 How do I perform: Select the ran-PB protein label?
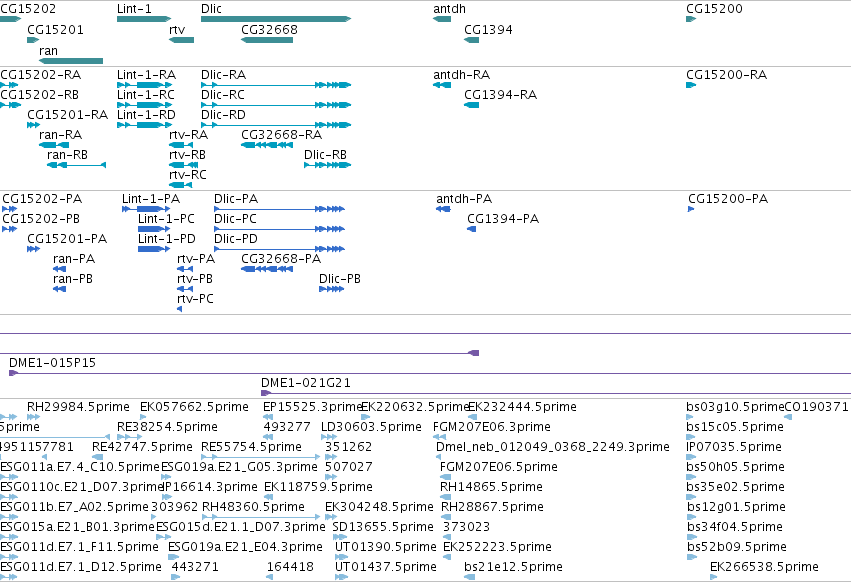pos(73,279)
